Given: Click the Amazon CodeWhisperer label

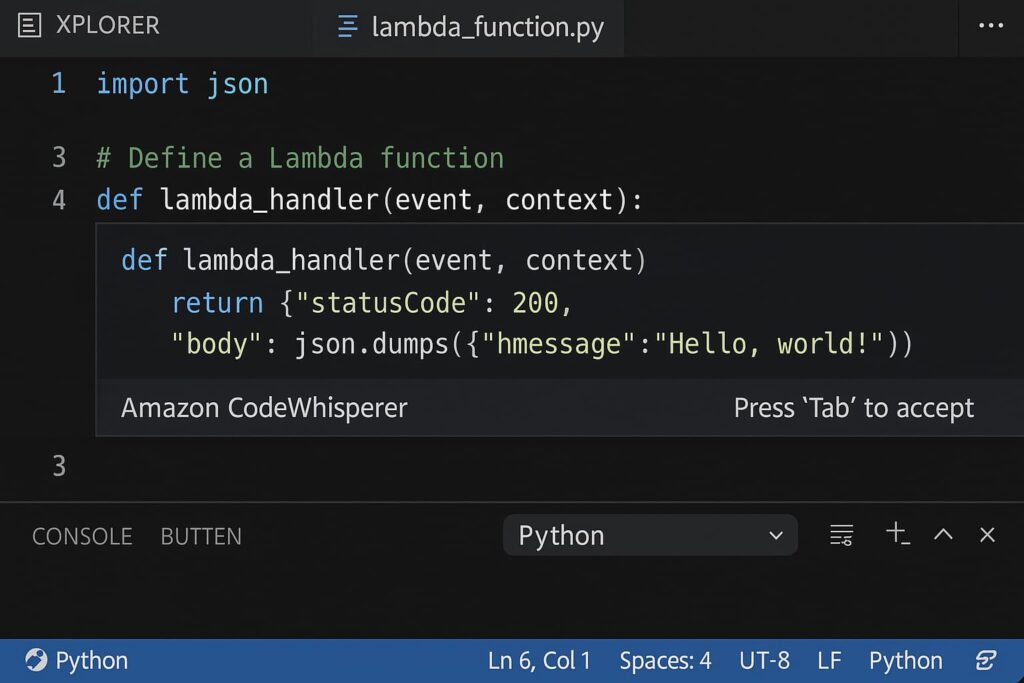Looking at the screenshot, I should pos(264,408).
